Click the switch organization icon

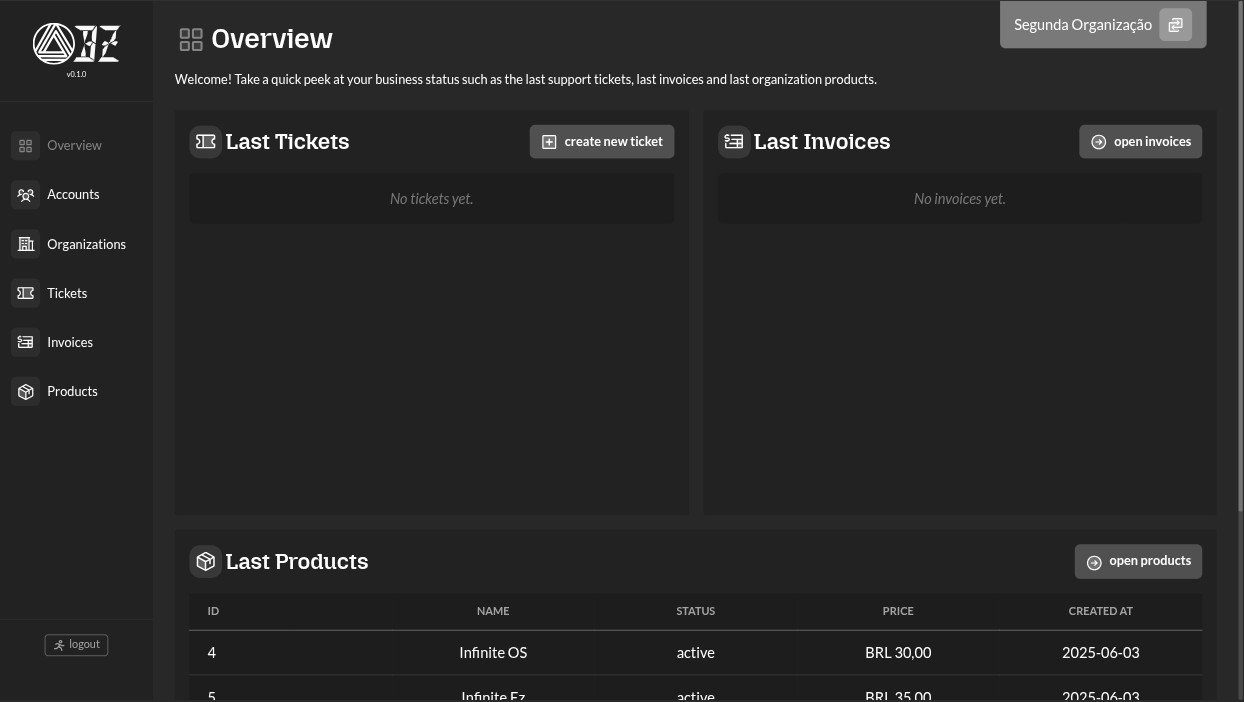tap(1175, 25)
